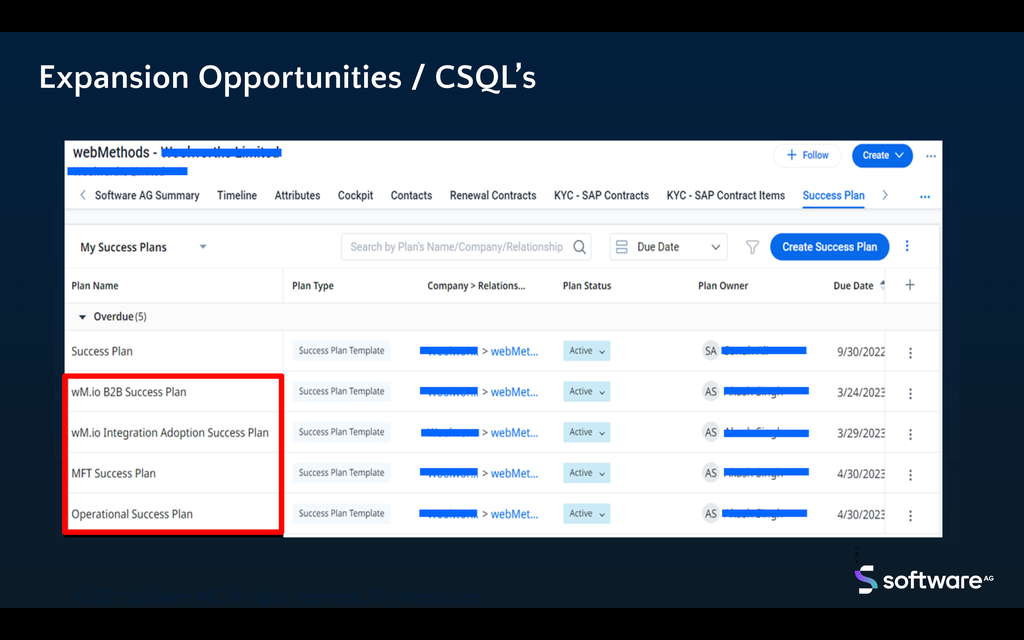
Task: Open the Timeline tab
Action: tap(237, 195)
